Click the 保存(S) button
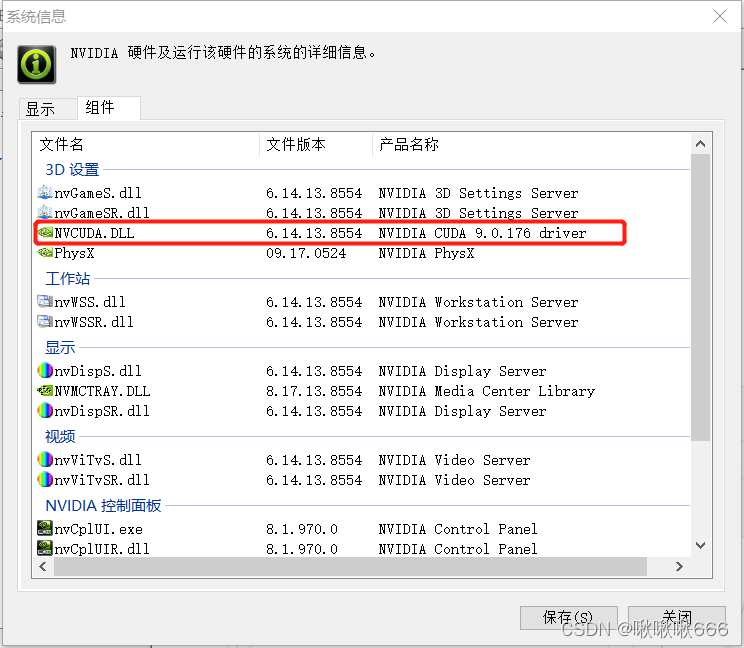744x648 pixels. pyautogui.click(x=568, y=617)
